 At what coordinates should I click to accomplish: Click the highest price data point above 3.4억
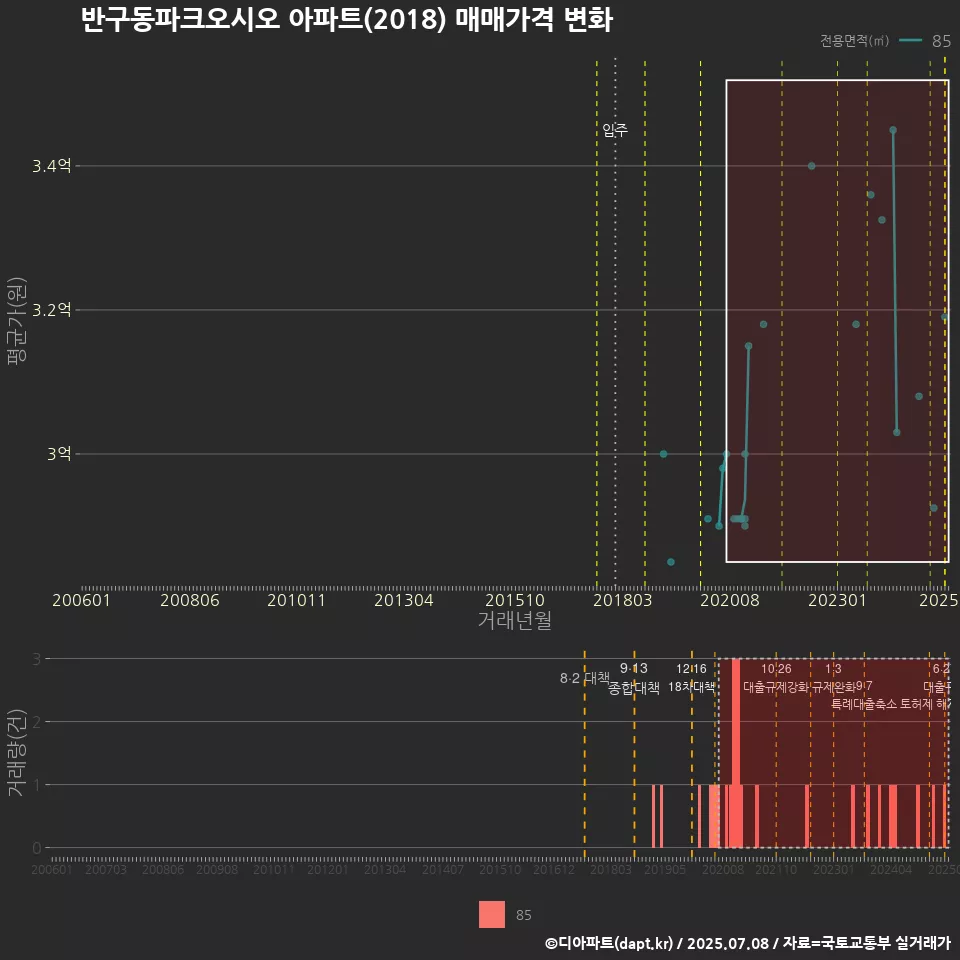click(893, 130)
